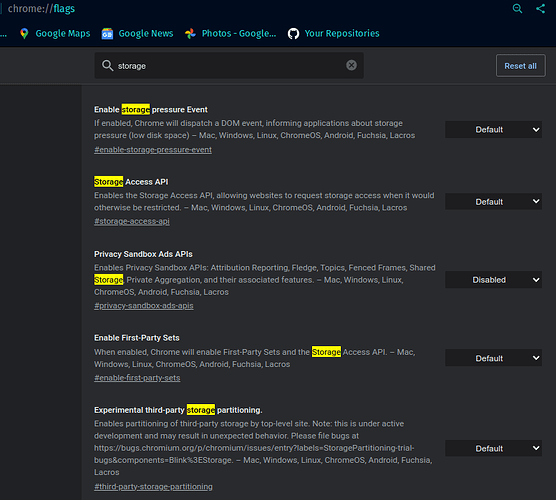Open dropdown for Enable First-Party Sets
This screenshot has width=556, height=500.
click(493, 358)
